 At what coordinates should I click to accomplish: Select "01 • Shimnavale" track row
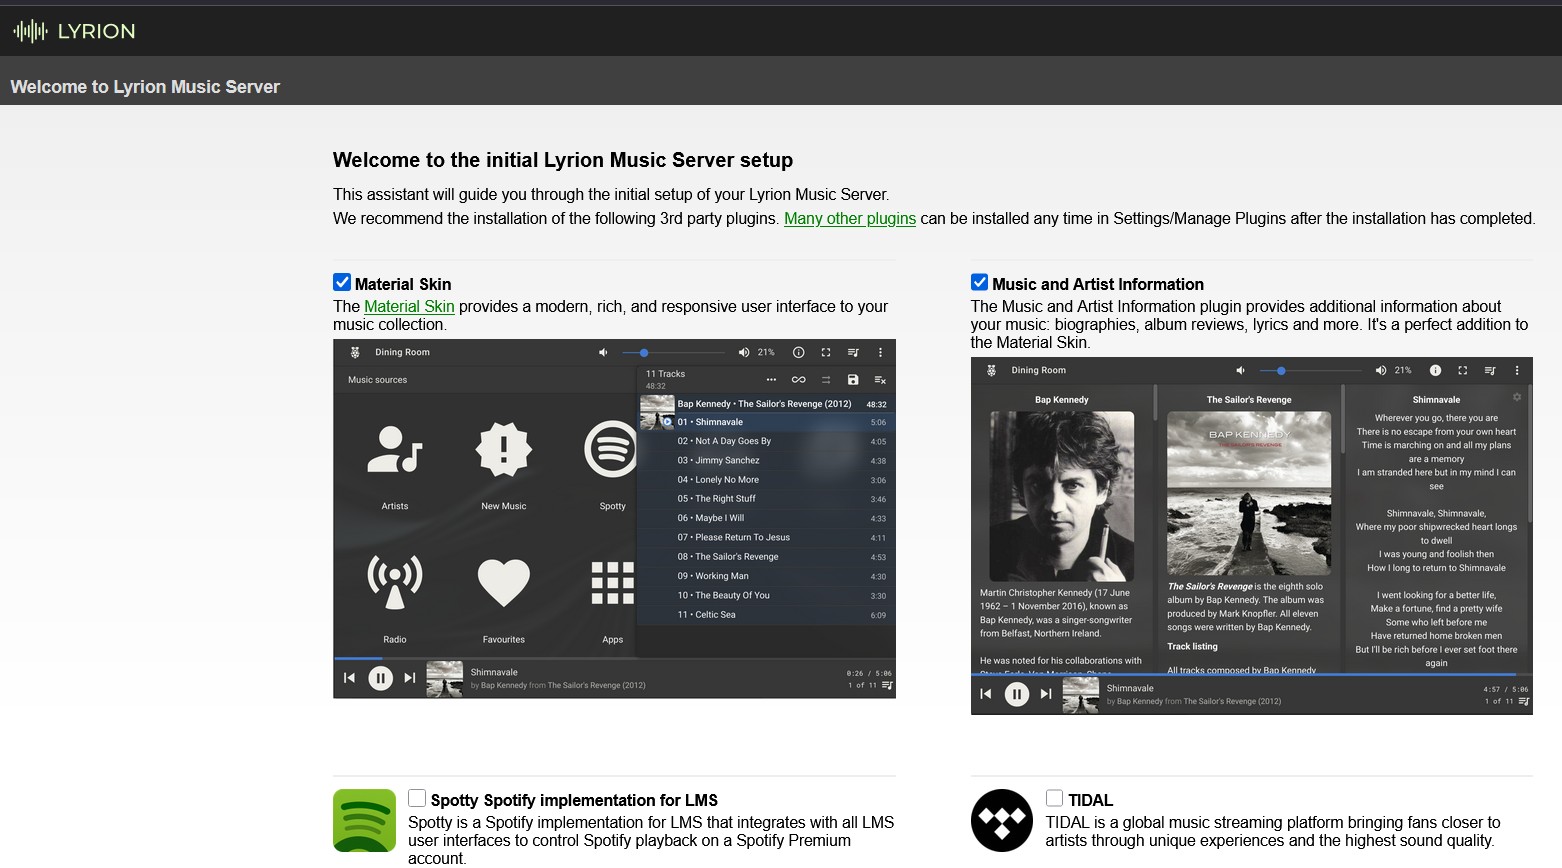[766, 422]
